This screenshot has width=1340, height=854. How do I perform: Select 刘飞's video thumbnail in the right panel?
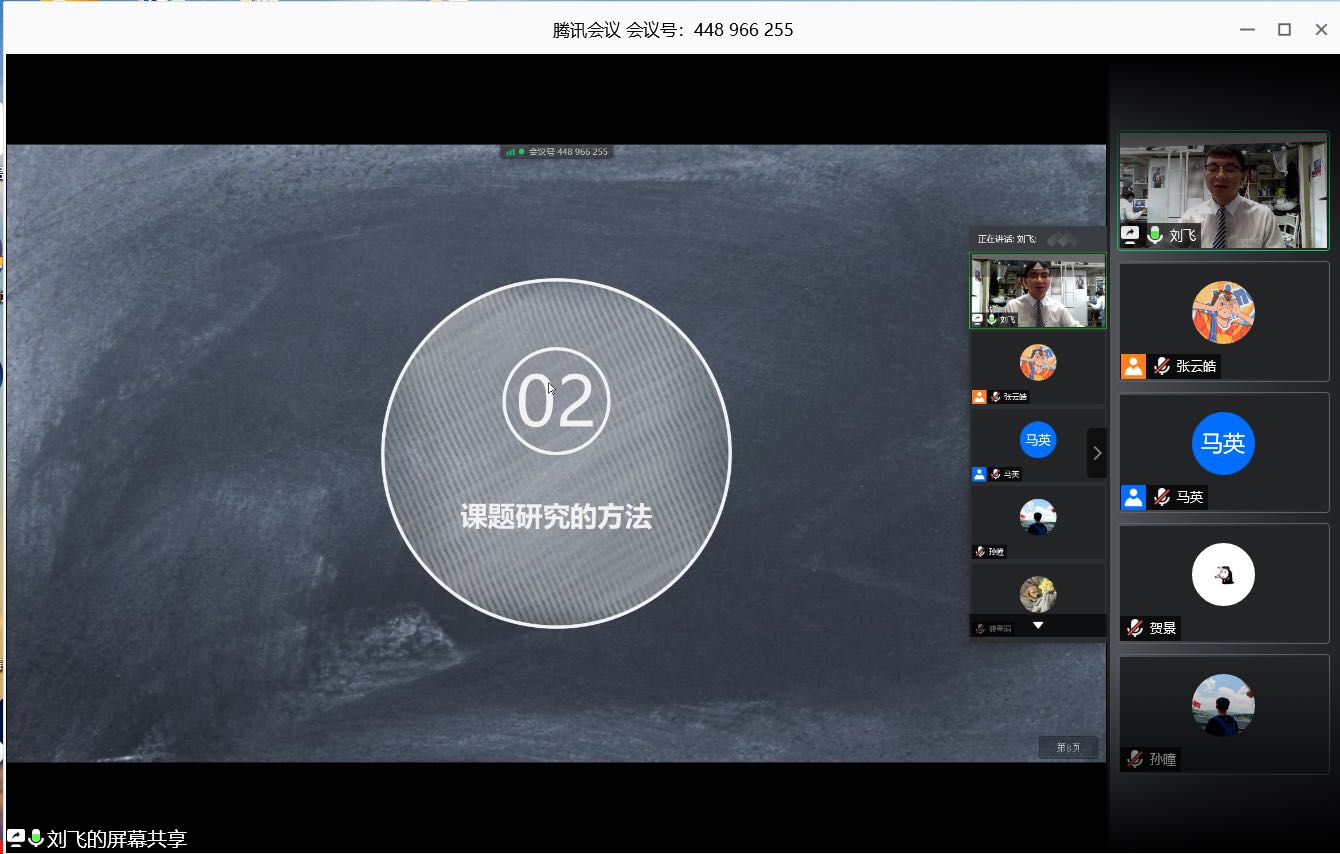coord(1223,190)
